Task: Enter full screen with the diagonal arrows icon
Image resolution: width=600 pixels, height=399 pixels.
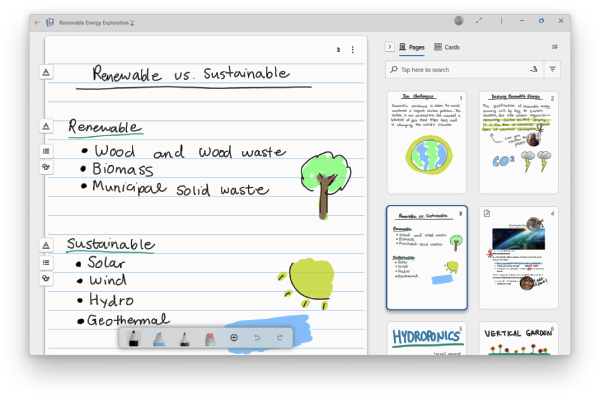Action: coord(479,21)
